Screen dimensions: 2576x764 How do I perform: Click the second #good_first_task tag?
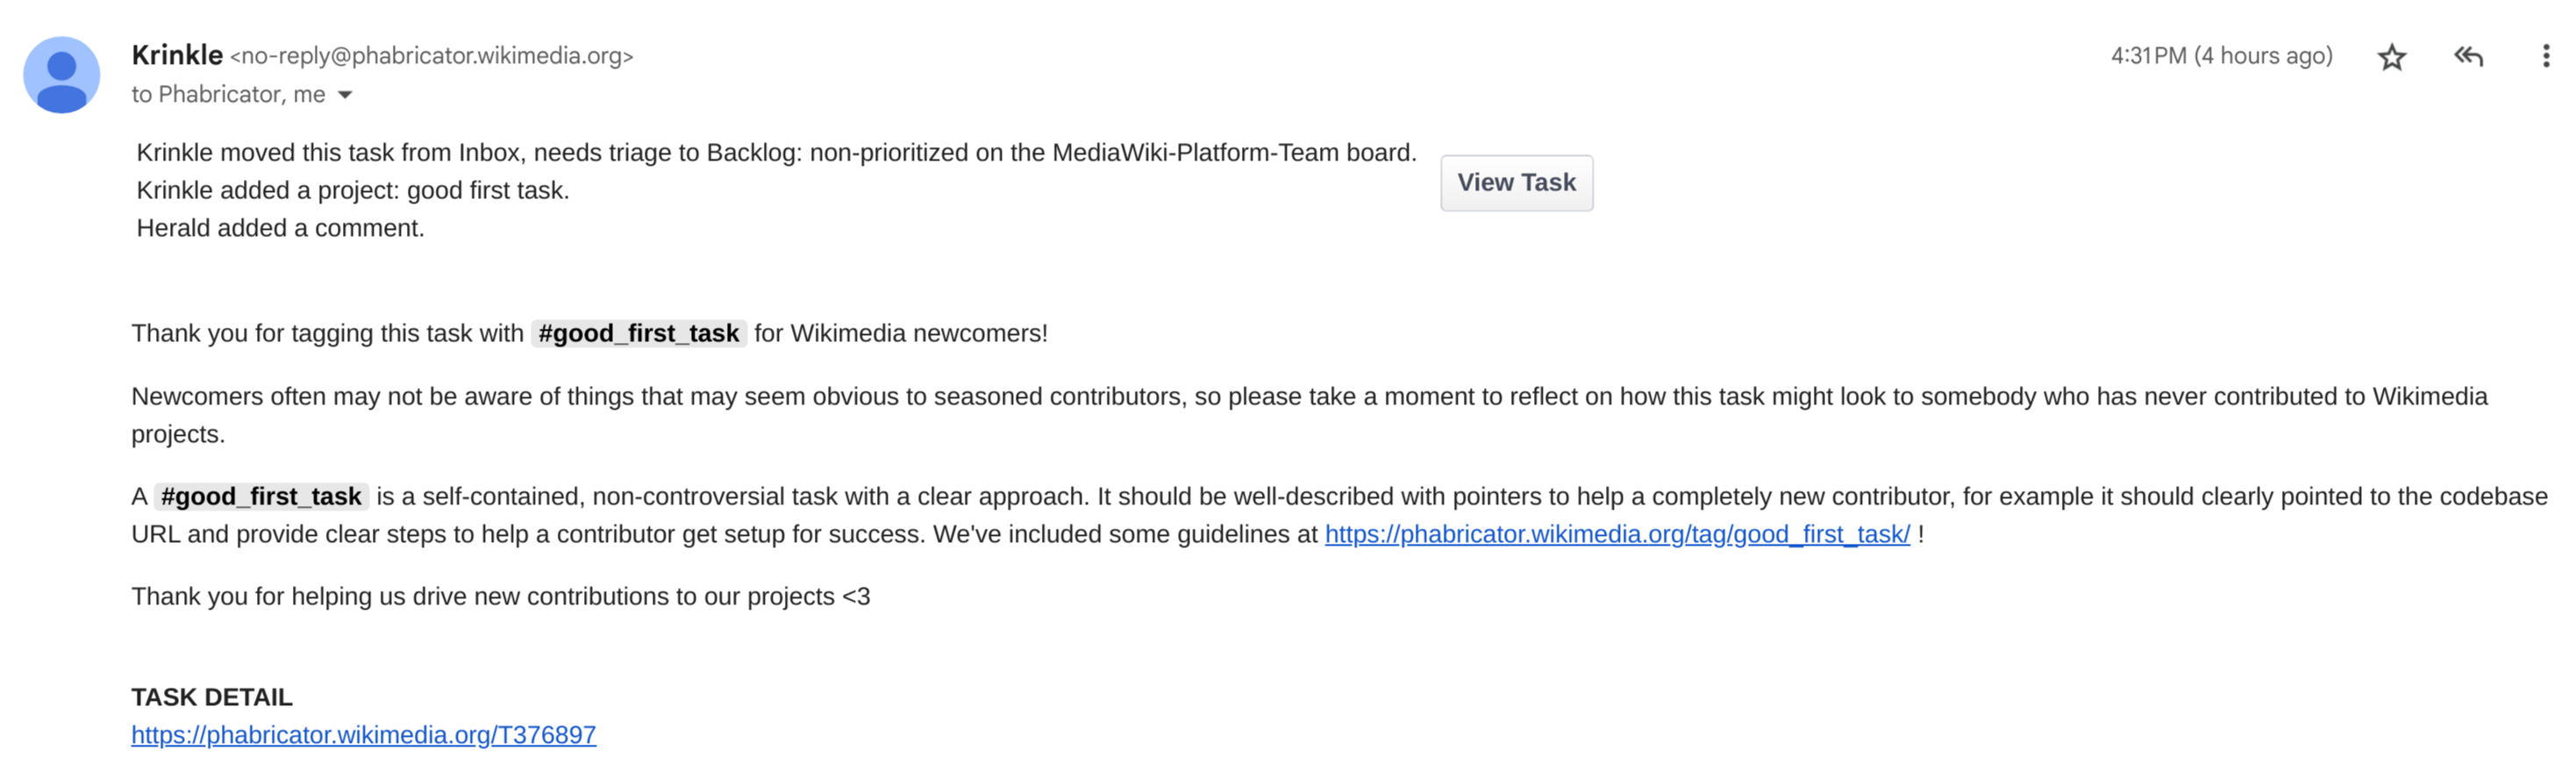[261, 497]
